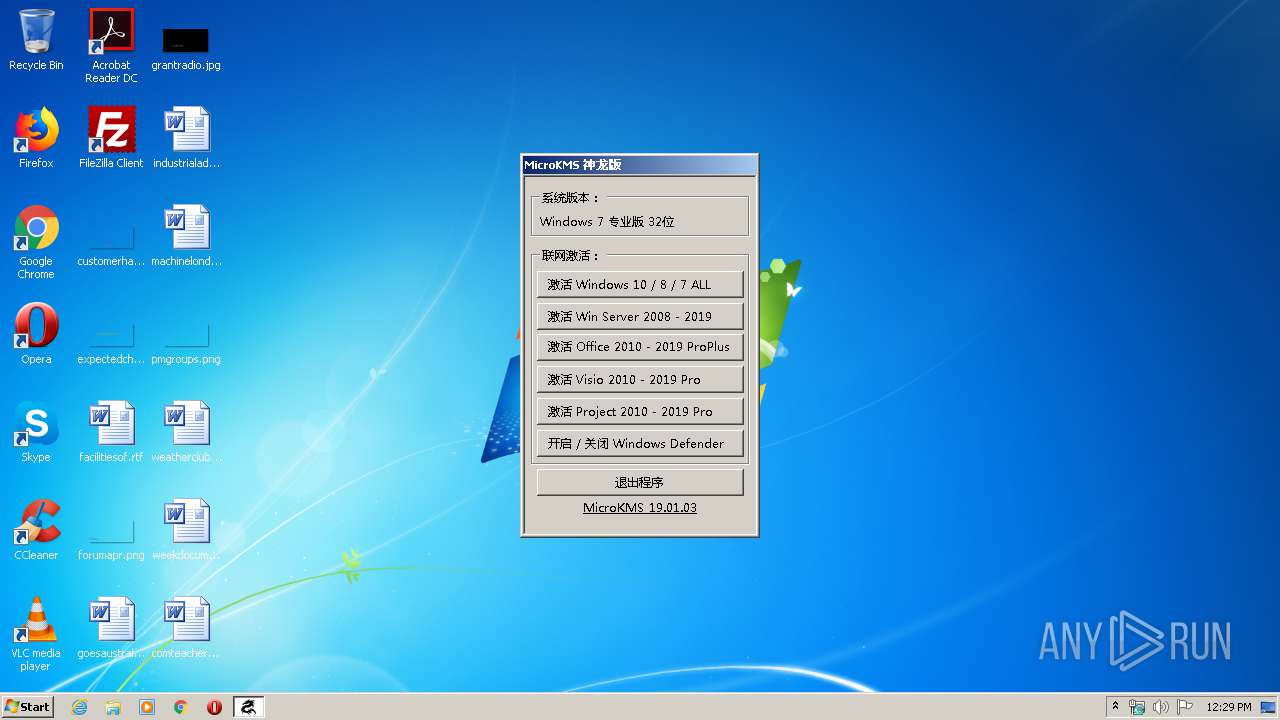The image size is (1280, 720).
Task: Open Action Center flag icon
Action: tap(1185, 707)
